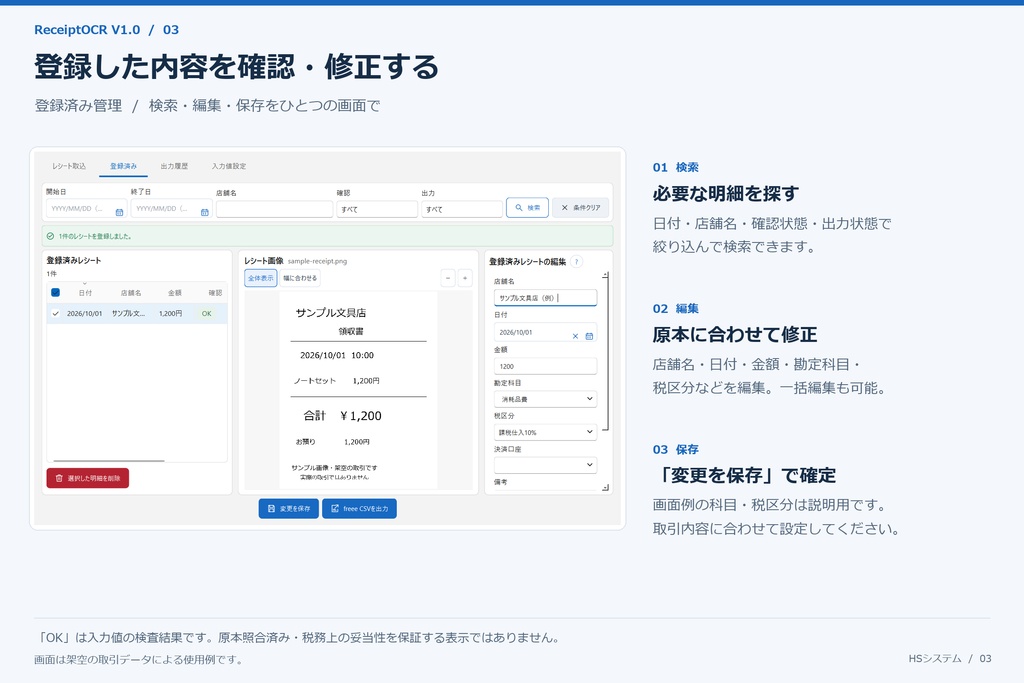Click the 金額 column header in receipt list
This screenshot has height=683, width=1024.
[x=175, y=293]
